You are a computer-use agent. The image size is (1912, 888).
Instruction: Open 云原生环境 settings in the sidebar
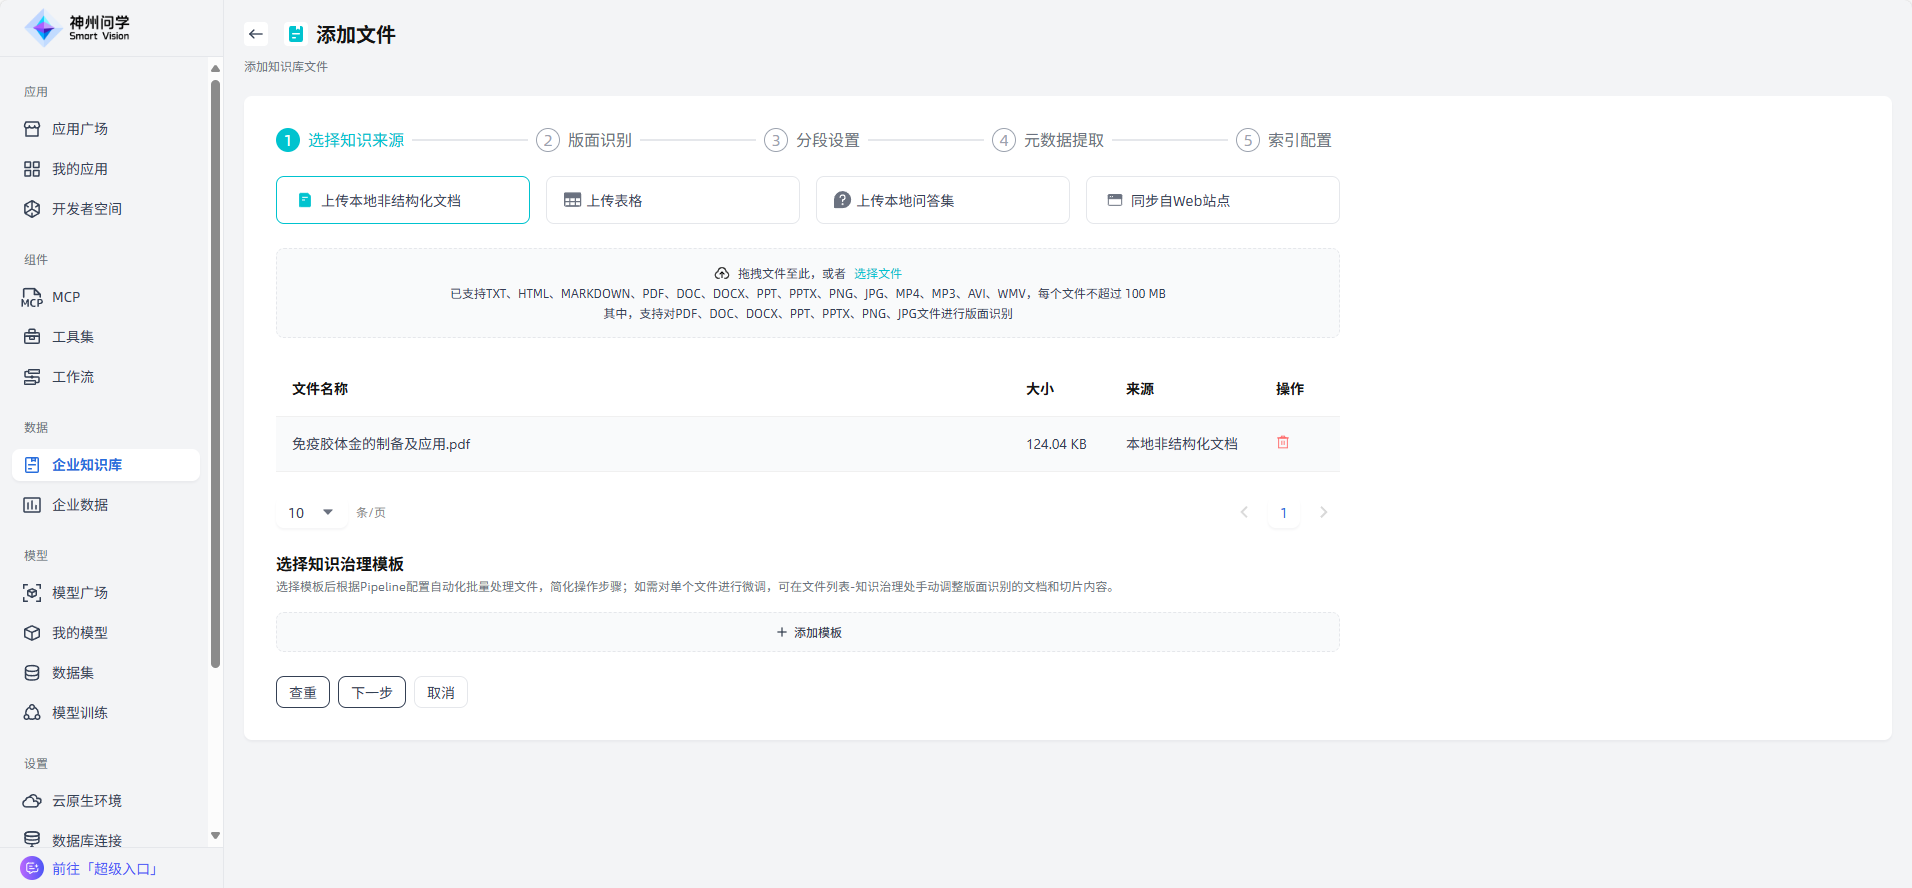coord(86,801)
